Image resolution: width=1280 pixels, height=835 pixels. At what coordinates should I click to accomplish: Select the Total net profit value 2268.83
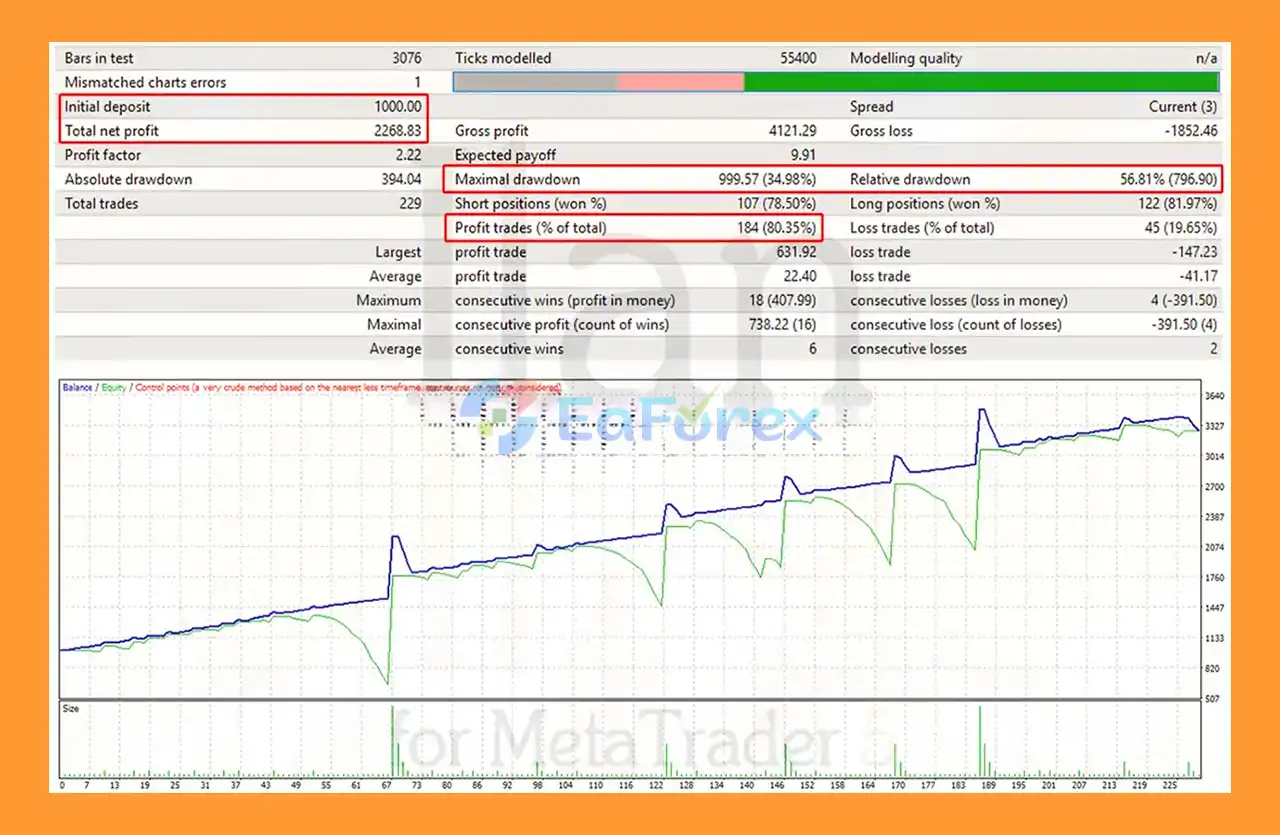click(397, 131)
